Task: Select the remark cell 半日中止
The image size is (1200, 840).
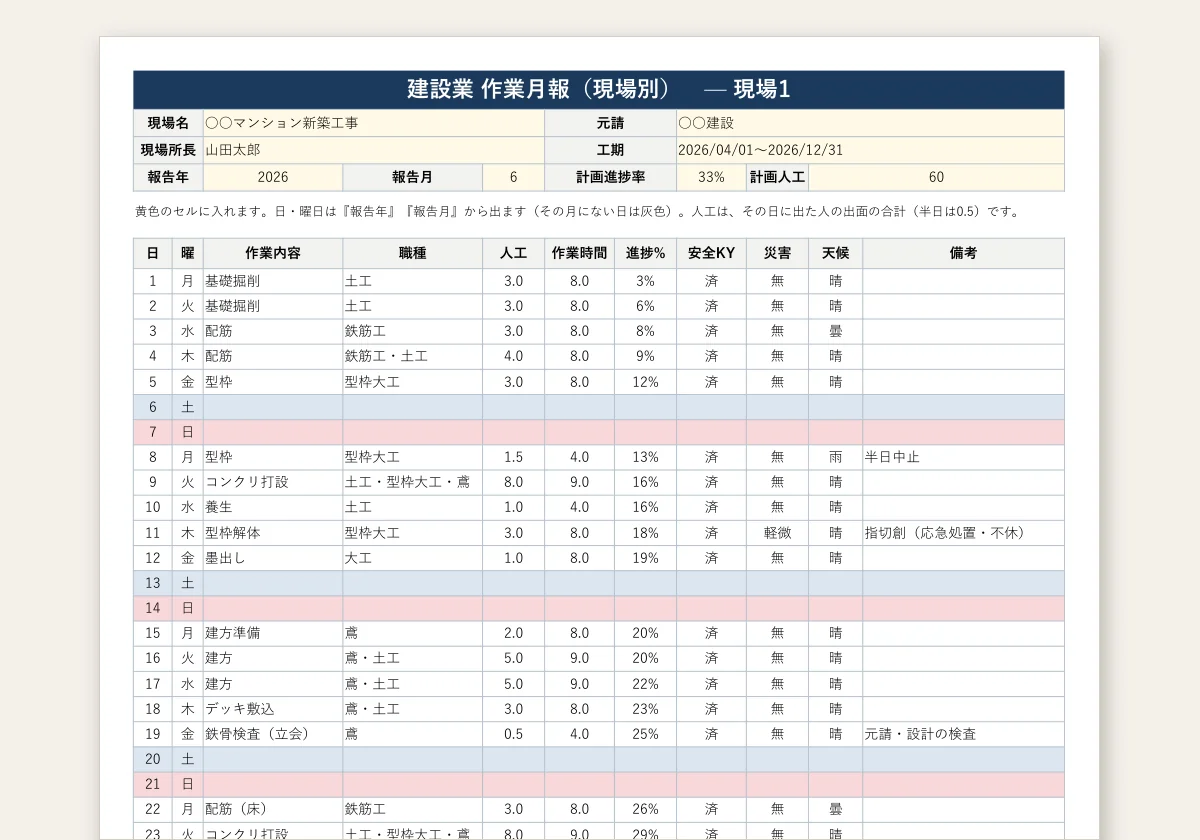Action: pos(963,457)
